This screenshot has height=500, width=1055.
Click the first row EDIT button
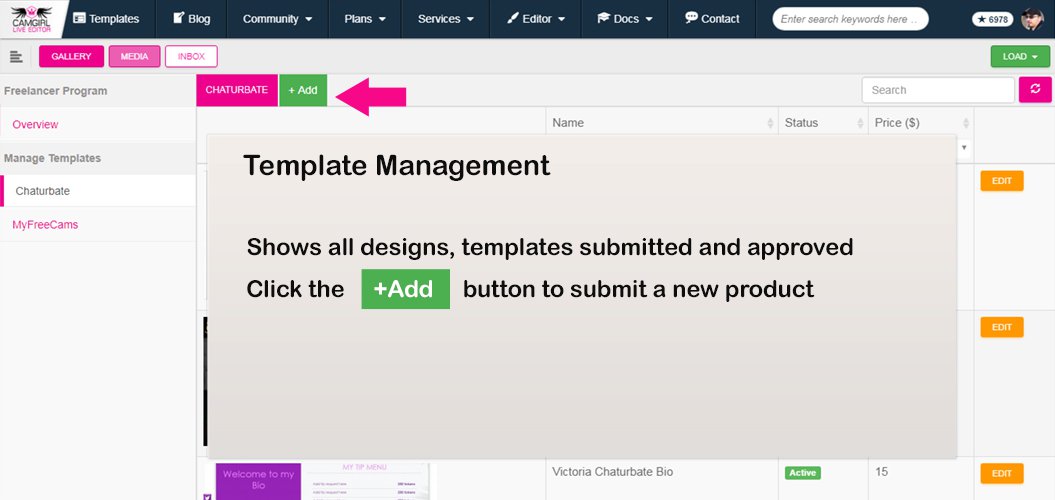(1002, 181)
